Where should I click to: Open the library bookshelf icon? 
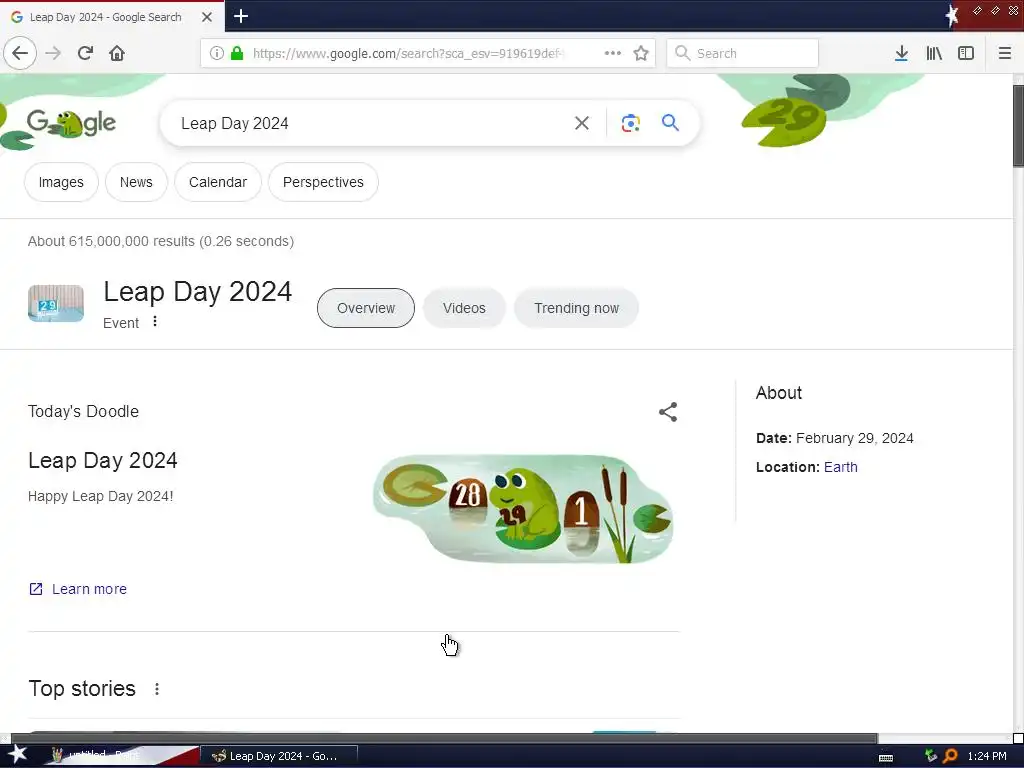934,53
